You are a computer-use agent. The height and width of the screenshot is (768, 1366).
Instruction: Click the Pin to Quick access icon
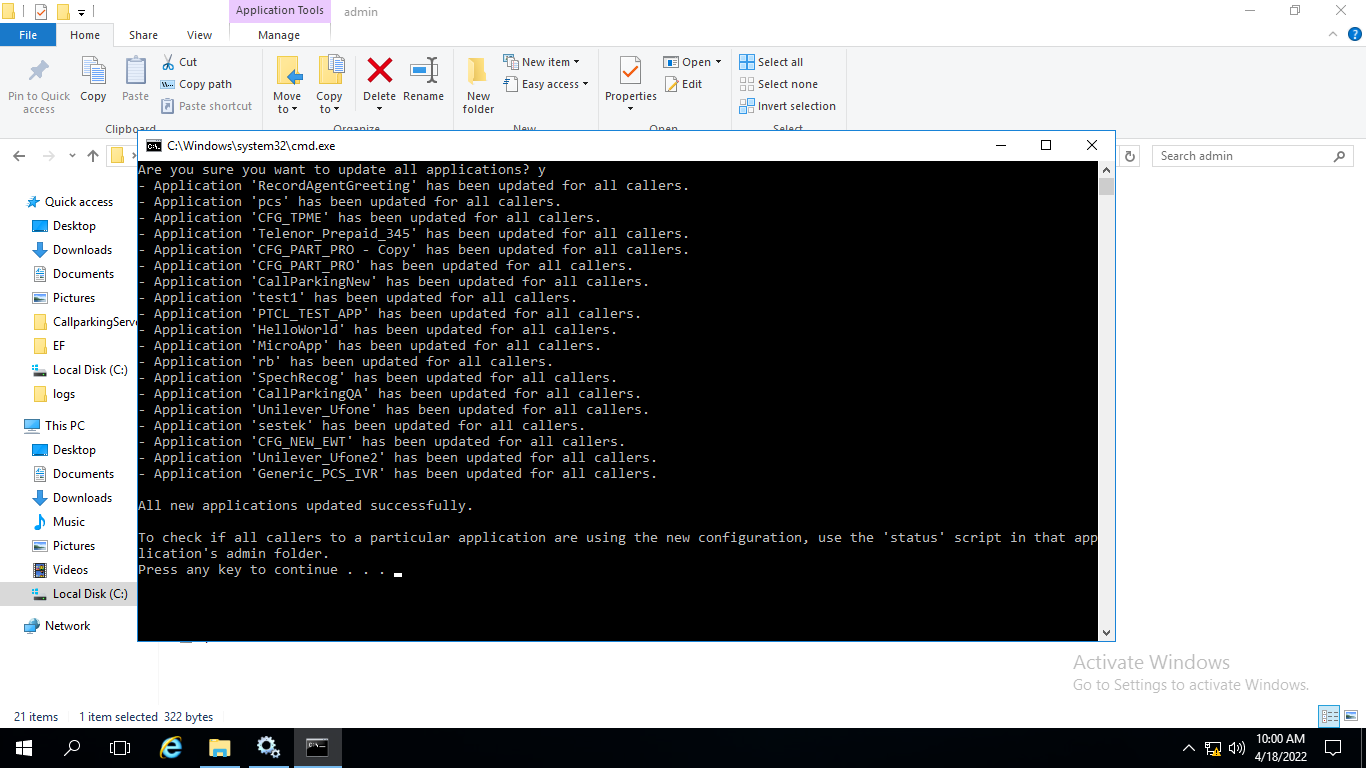tap(38, 80)
